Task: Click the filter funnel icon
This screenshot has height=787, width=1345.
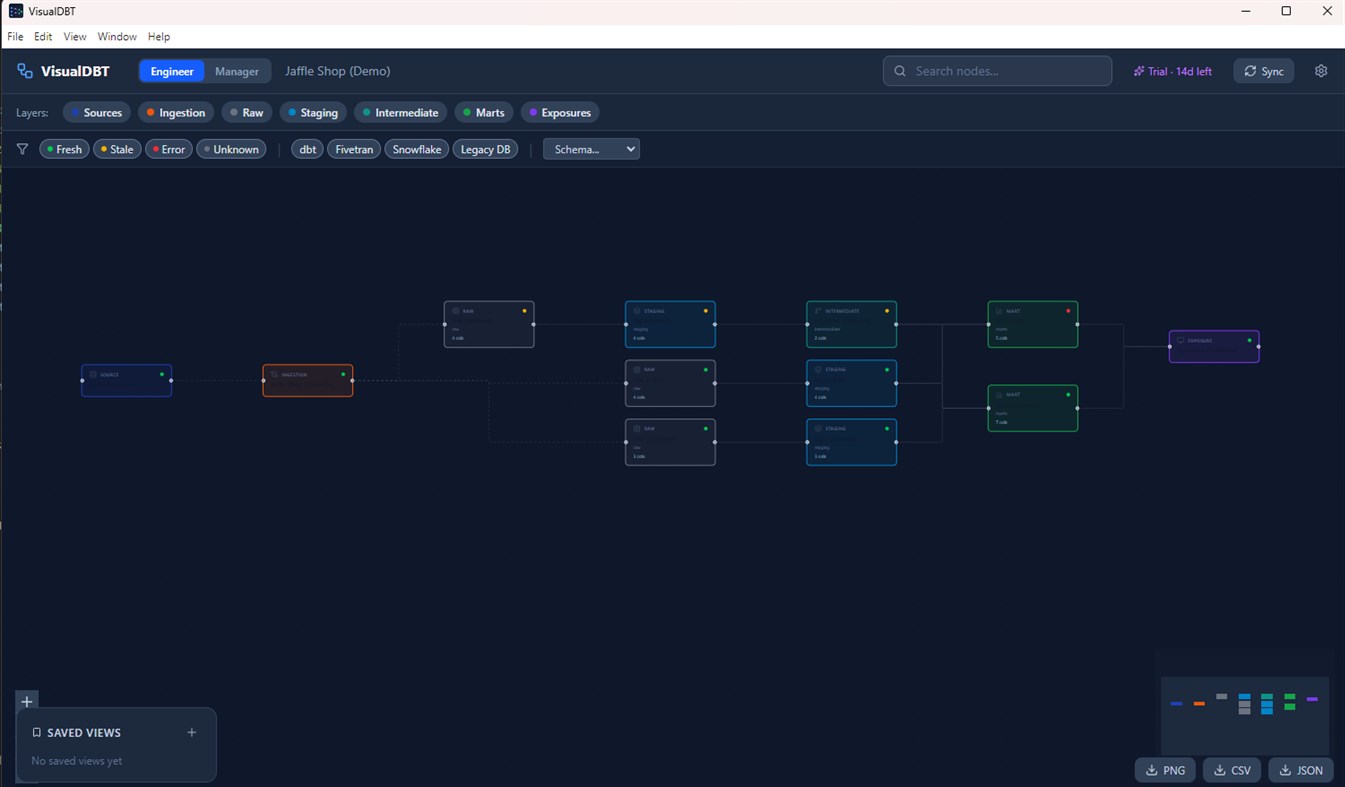Action: click(x=22, y=149)
